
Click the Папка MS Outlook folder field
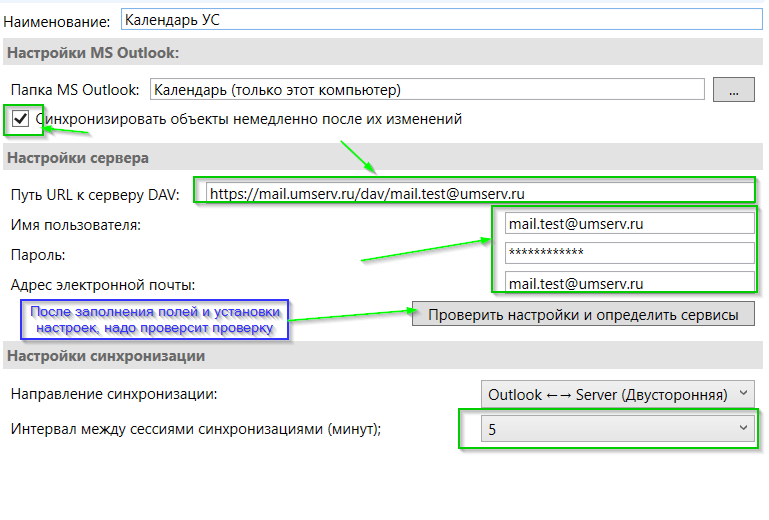click(427, 90)
